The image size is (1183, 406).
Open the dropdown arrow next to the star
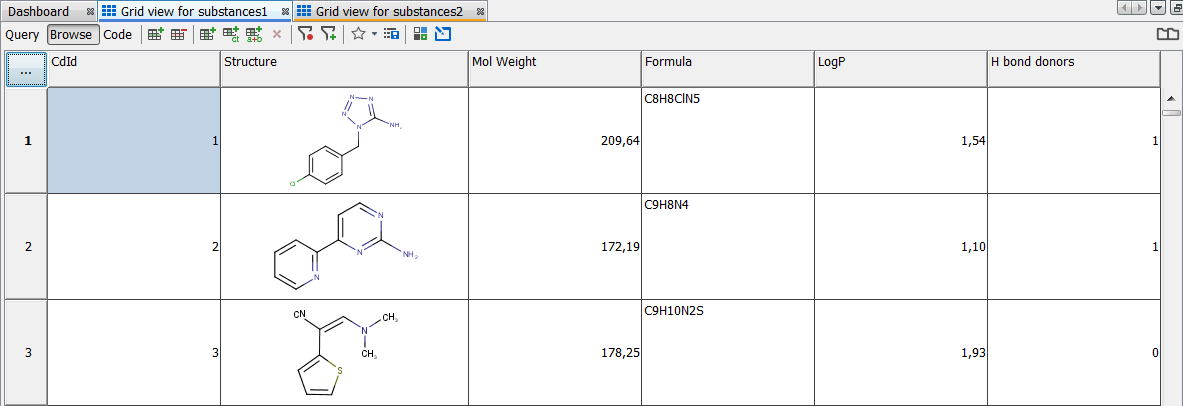[x=374, y=34]
